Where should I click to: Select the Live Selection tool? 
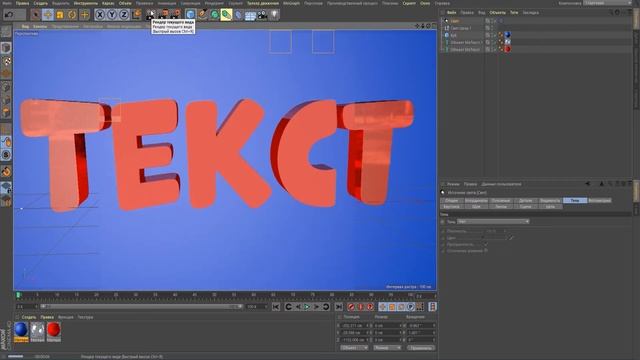click(x=36, y=15)
